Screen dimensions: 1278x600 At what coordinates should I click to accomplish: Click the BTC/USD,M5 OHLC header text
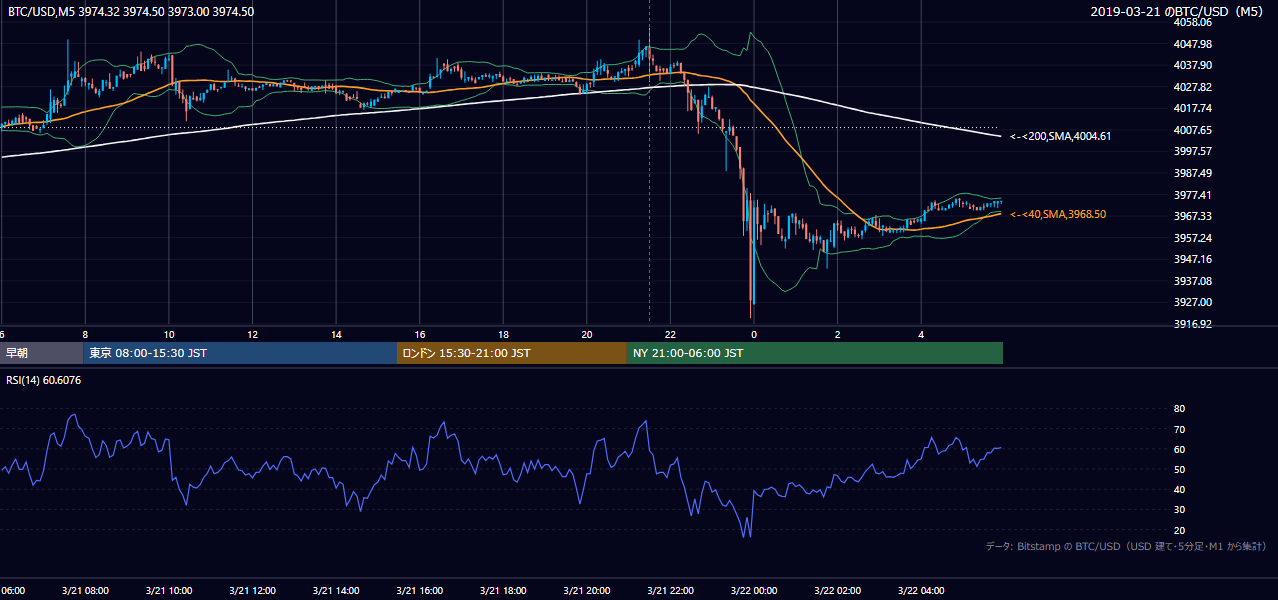click(131, 11)
